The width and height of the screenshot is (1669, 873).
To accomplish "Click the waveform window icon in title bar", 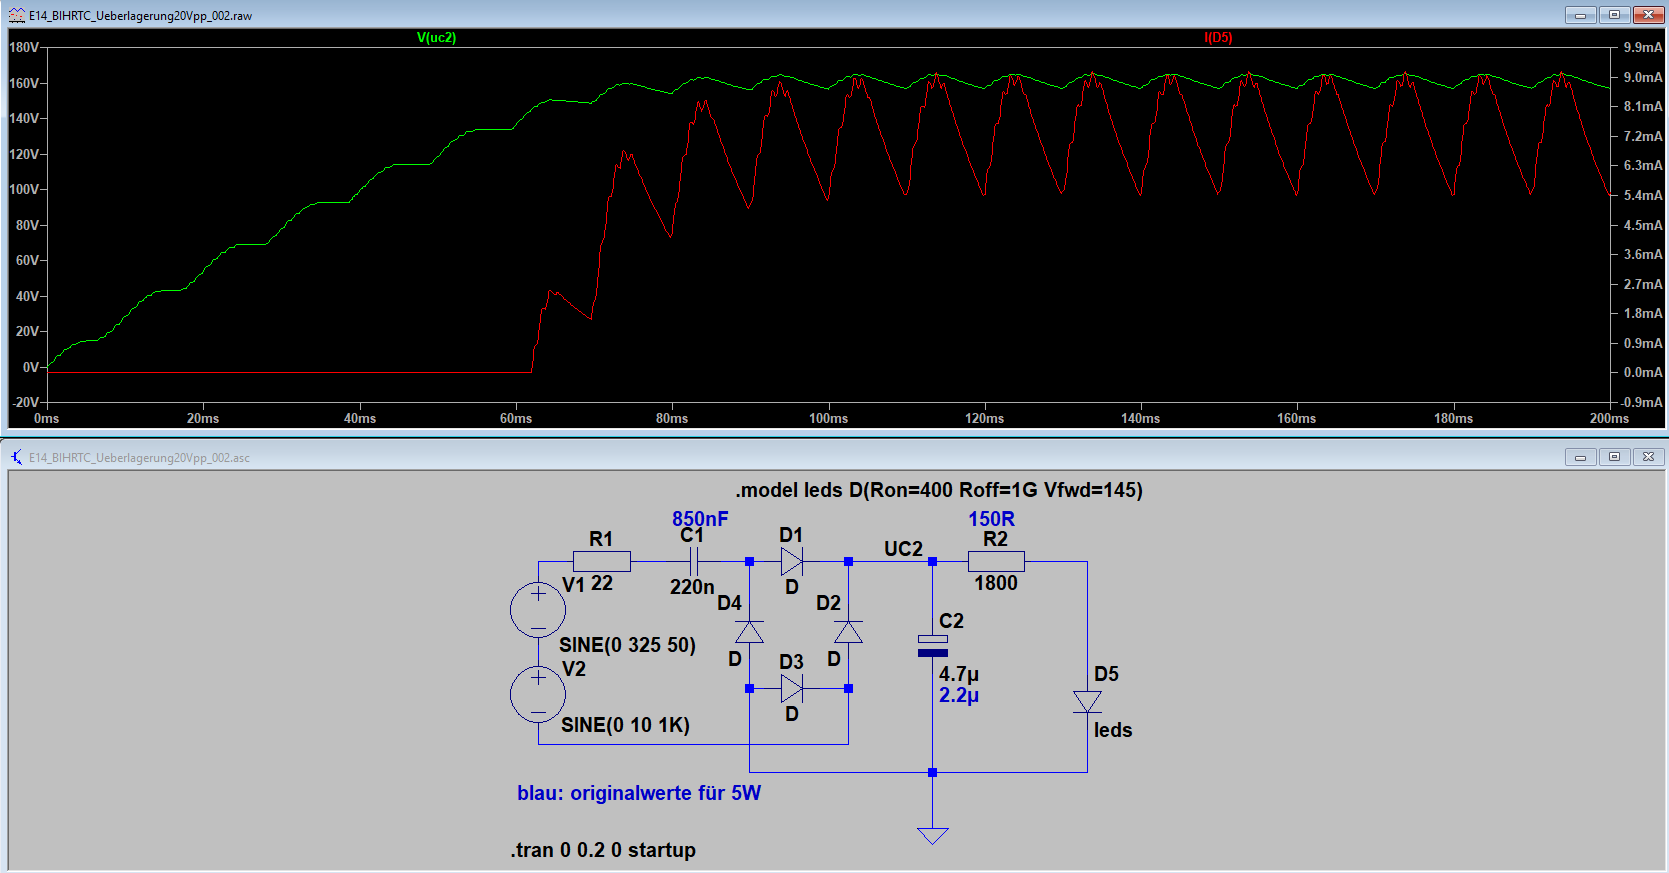I will pos(16,15).
